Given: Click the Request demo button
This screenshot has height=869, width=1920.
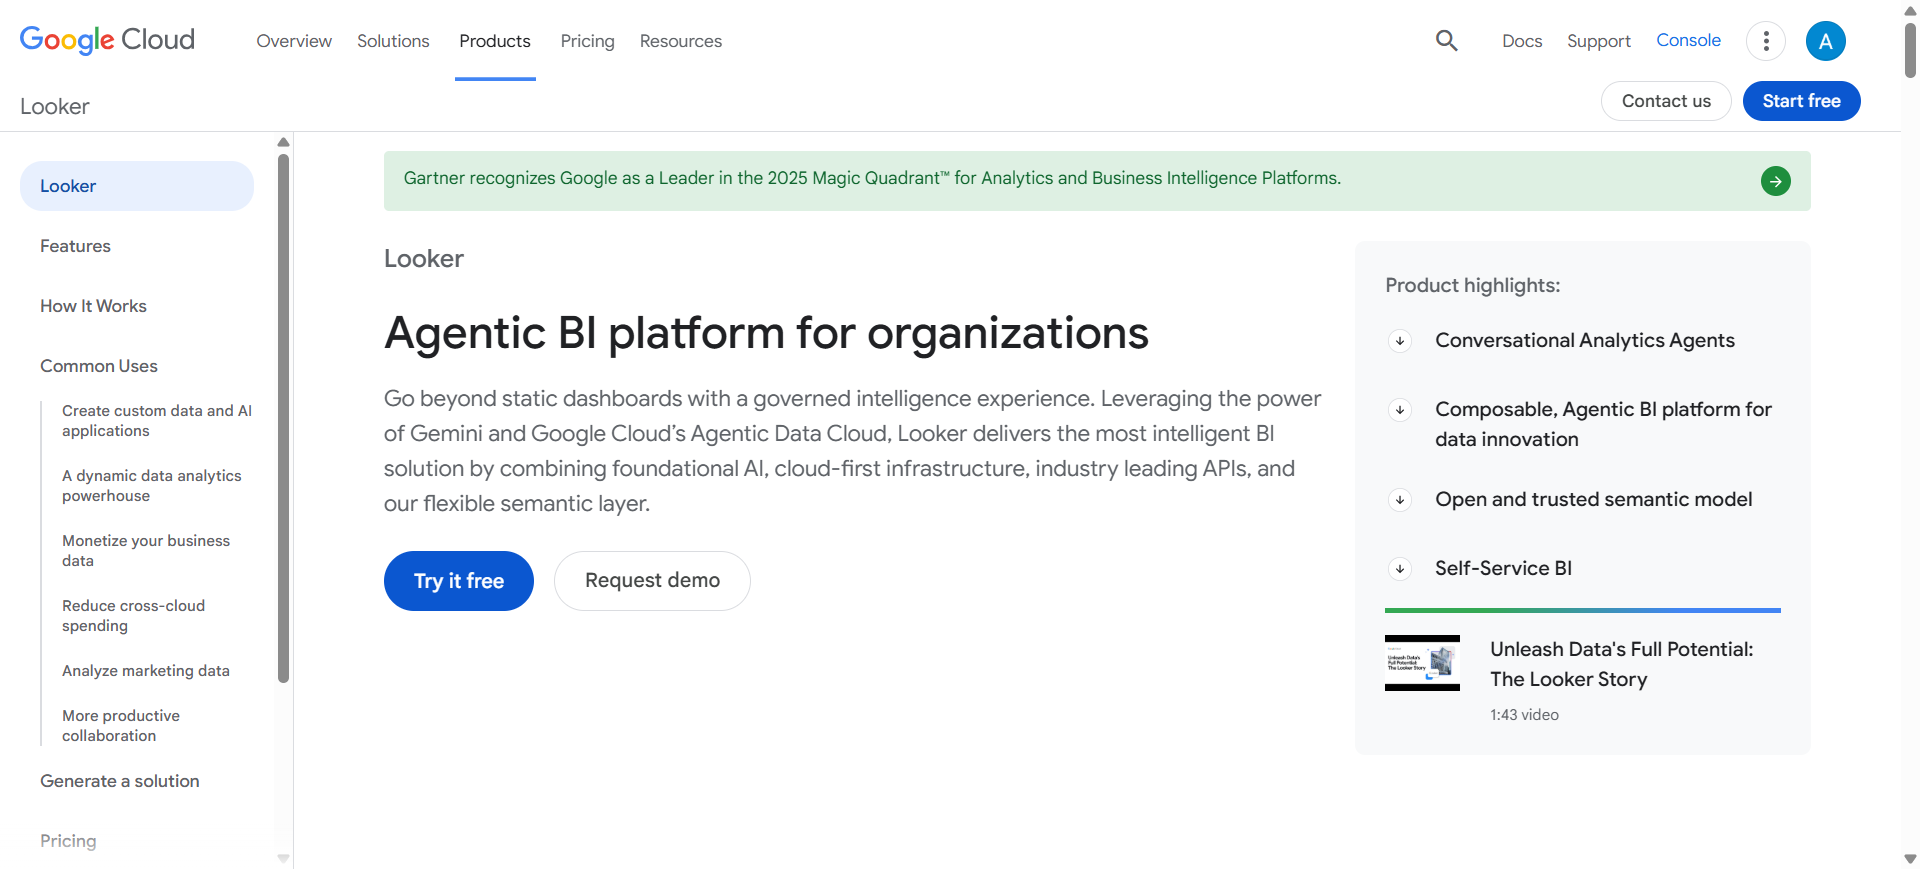Looking at the screenshot, I should tap(652, 581).
